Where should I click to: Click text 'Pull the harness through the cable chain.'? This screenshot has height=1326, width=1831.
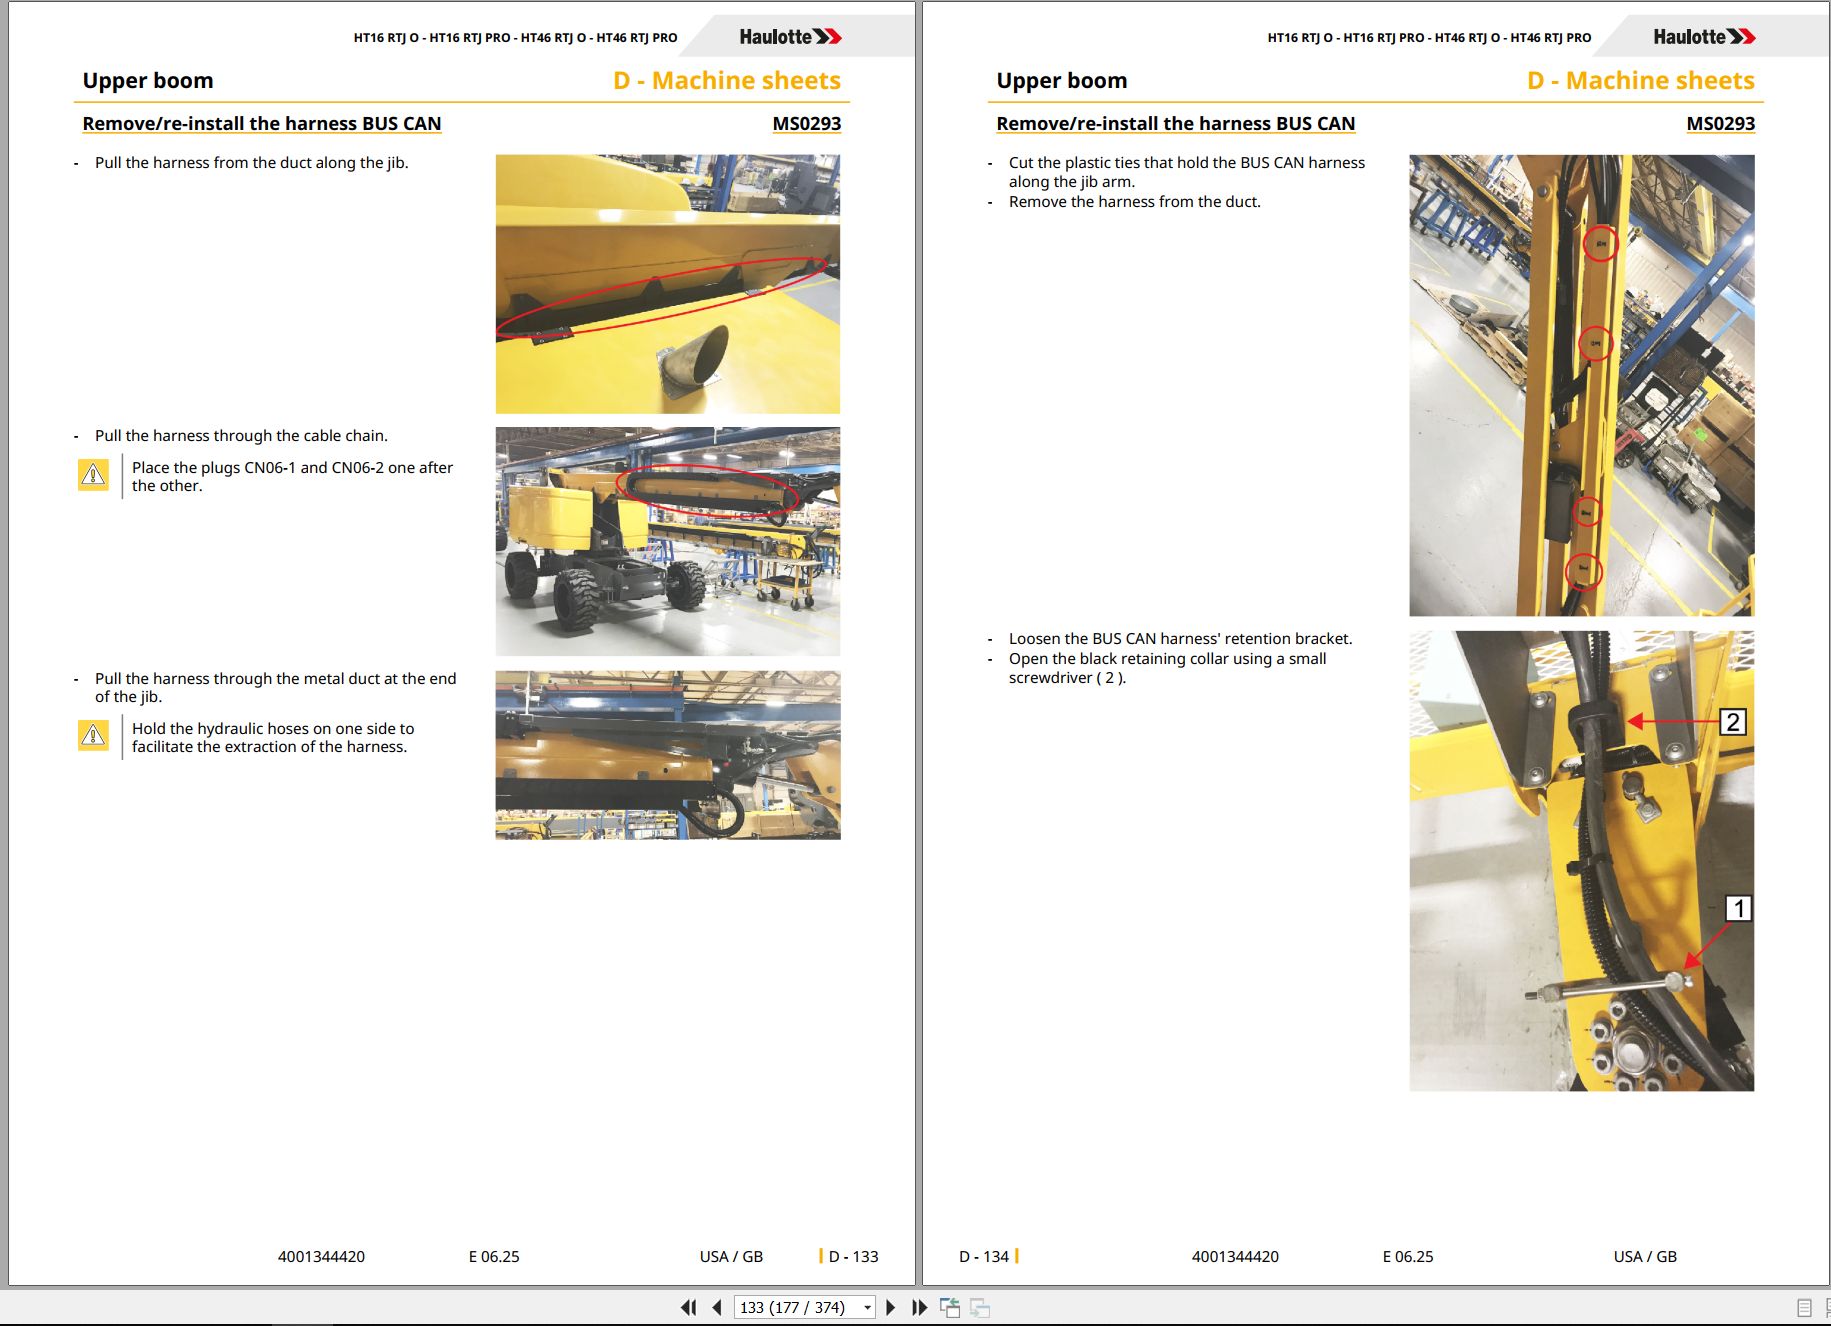(241, 435)
